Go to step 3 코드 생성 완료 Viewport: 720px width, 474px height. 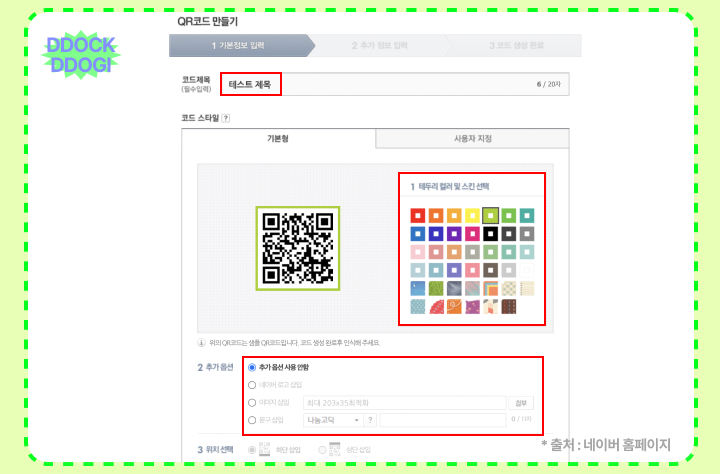click(x=516, y=45)
